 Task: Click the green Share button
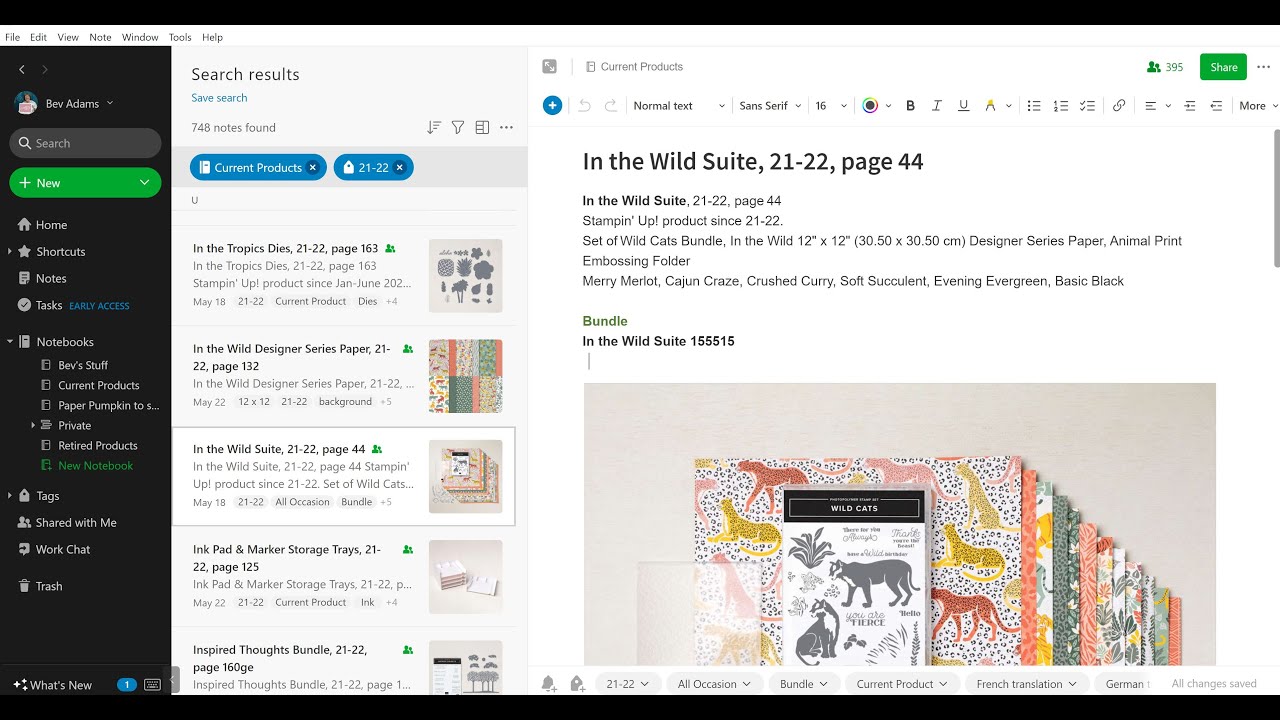tap(1223, 67)
